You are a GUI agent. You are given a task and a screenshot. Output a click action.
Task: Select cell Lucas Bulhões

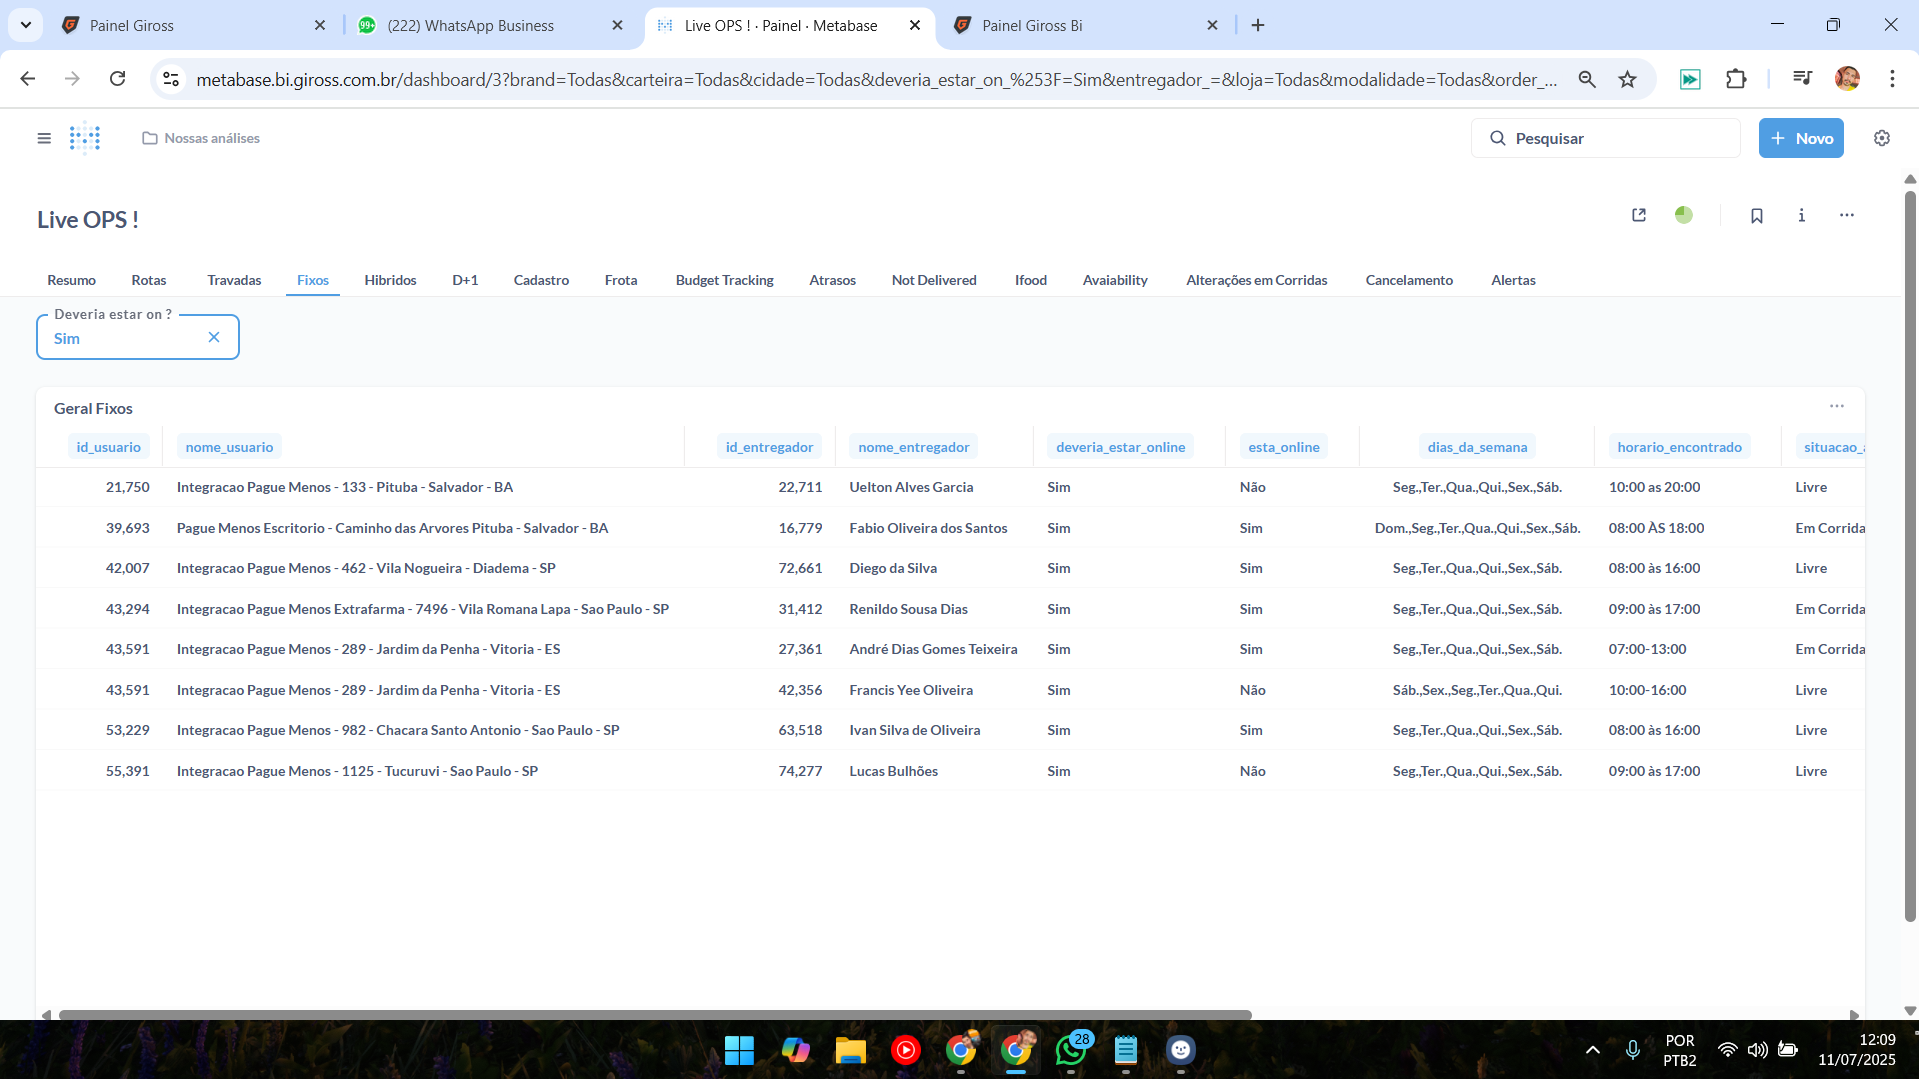point(893,771)
